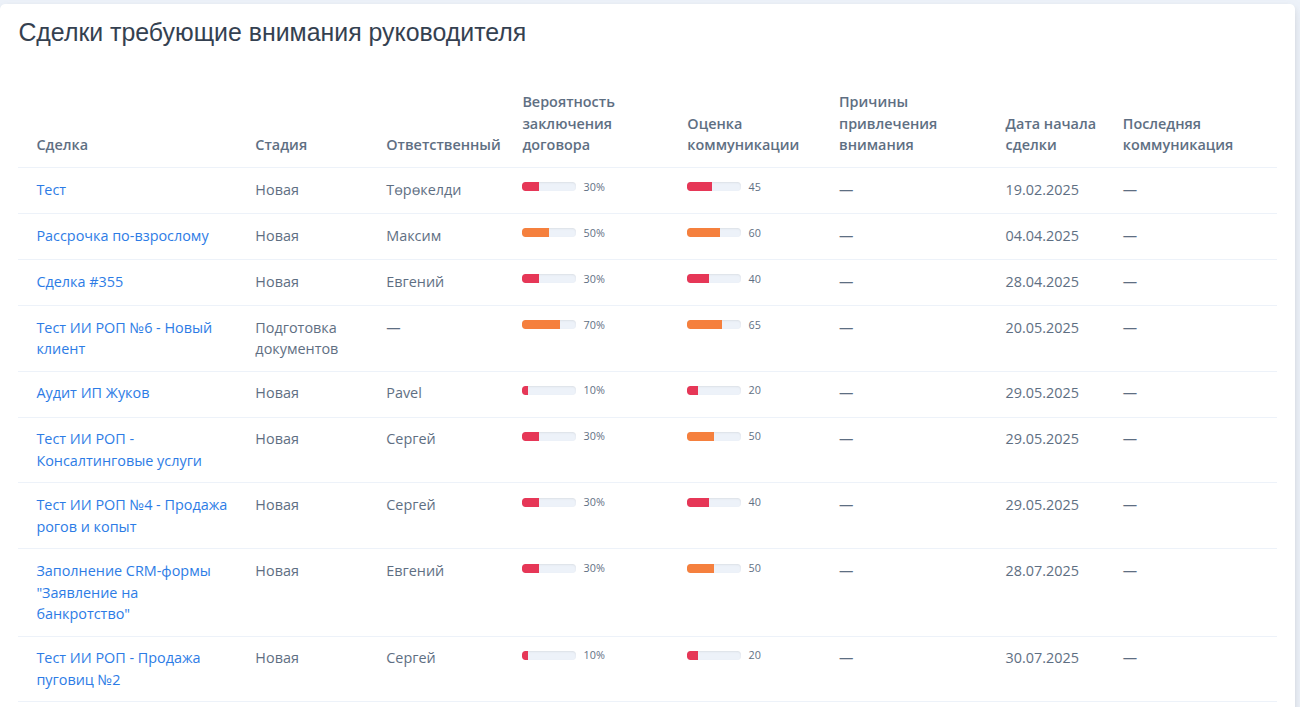1300x707 pixels.
Task: Click the "Сделка #355" link
Action: coord(80,282)
